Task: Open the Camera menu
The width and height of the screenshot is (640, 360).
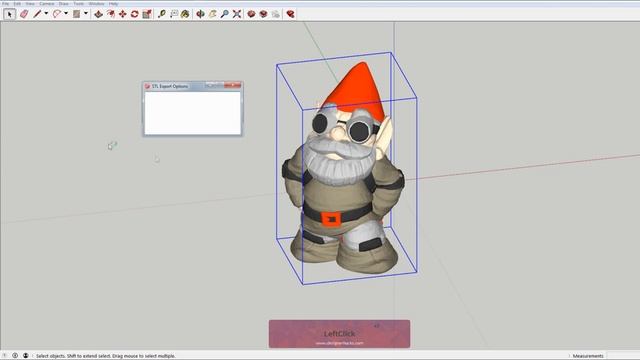Action: (47, 4)
